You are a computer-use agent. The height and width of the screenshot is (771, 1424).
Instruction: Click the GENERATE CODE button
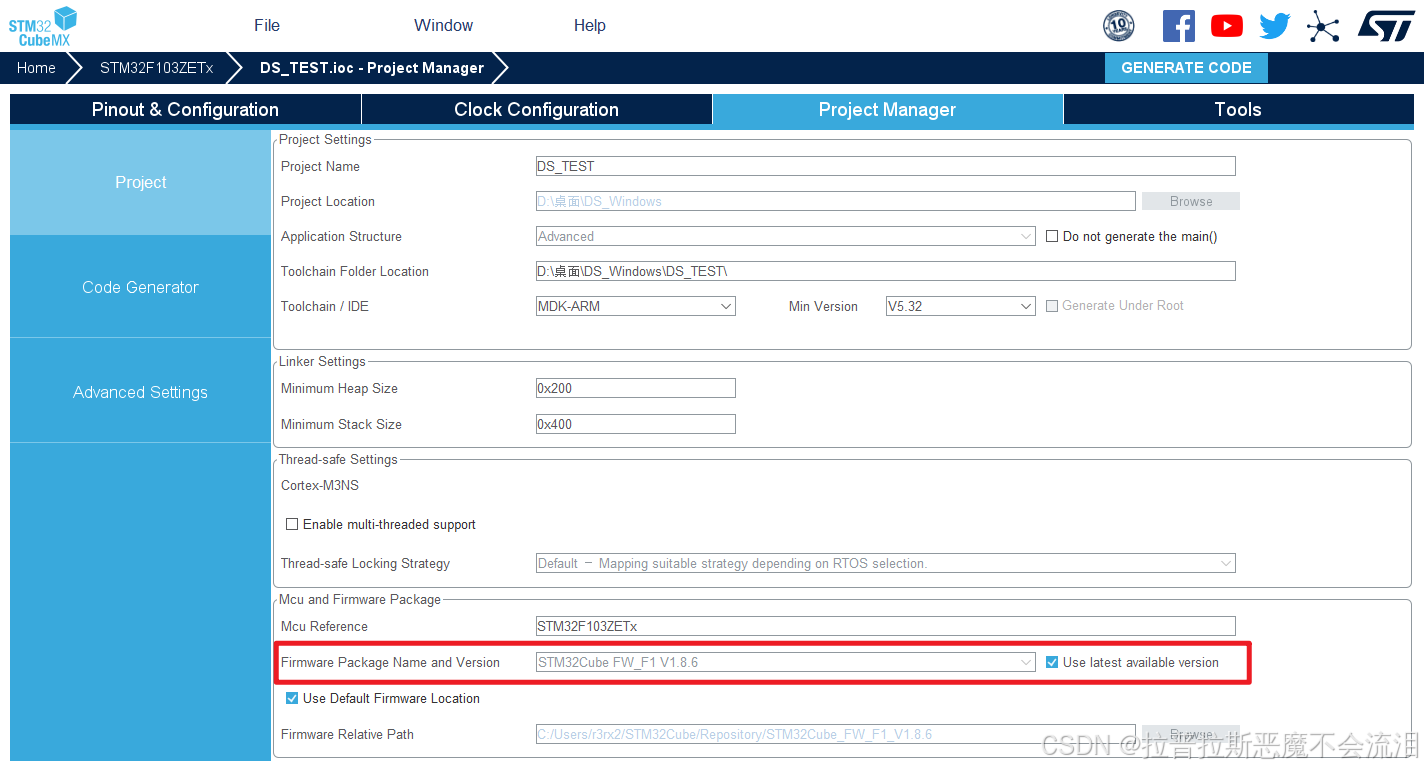point(1186,68)
